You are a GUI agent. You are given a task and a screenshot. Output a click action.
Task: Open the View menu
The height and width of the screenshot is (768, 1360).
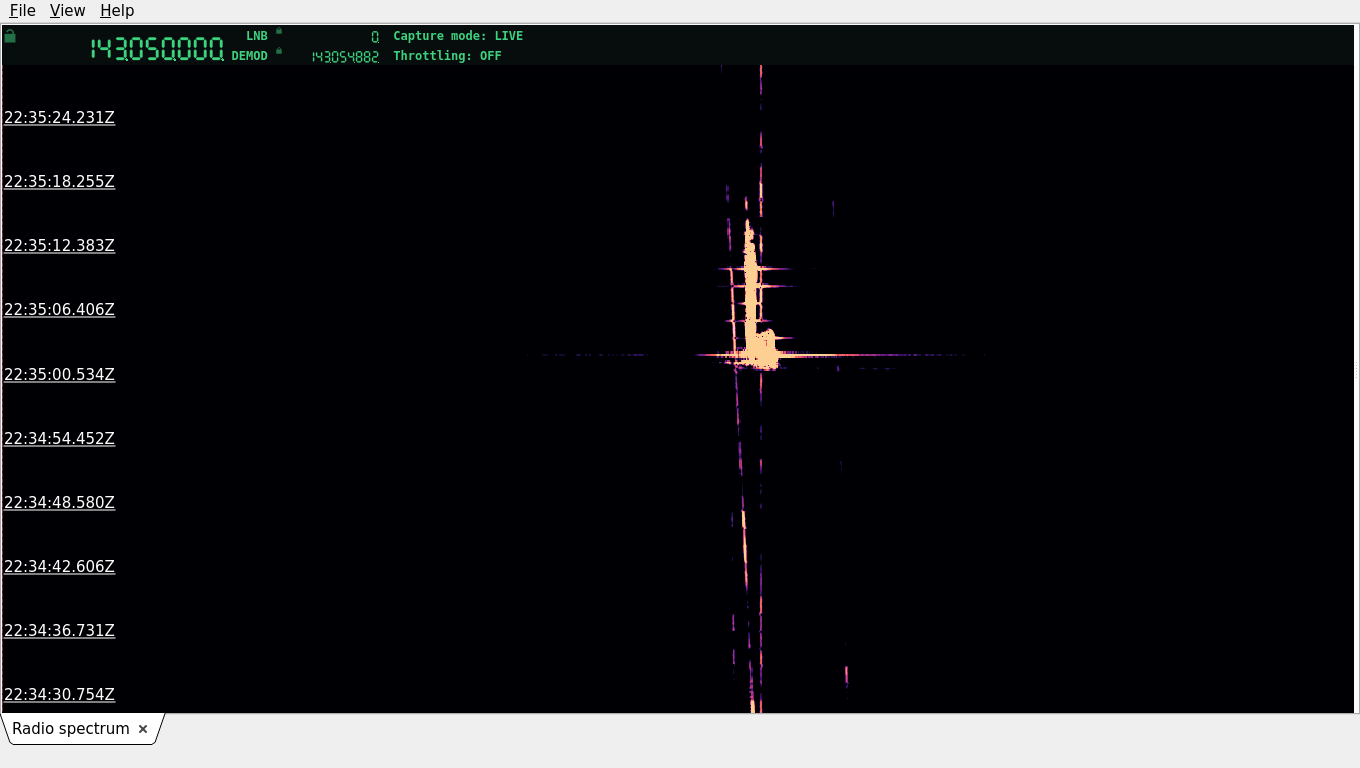pos(67,10)
